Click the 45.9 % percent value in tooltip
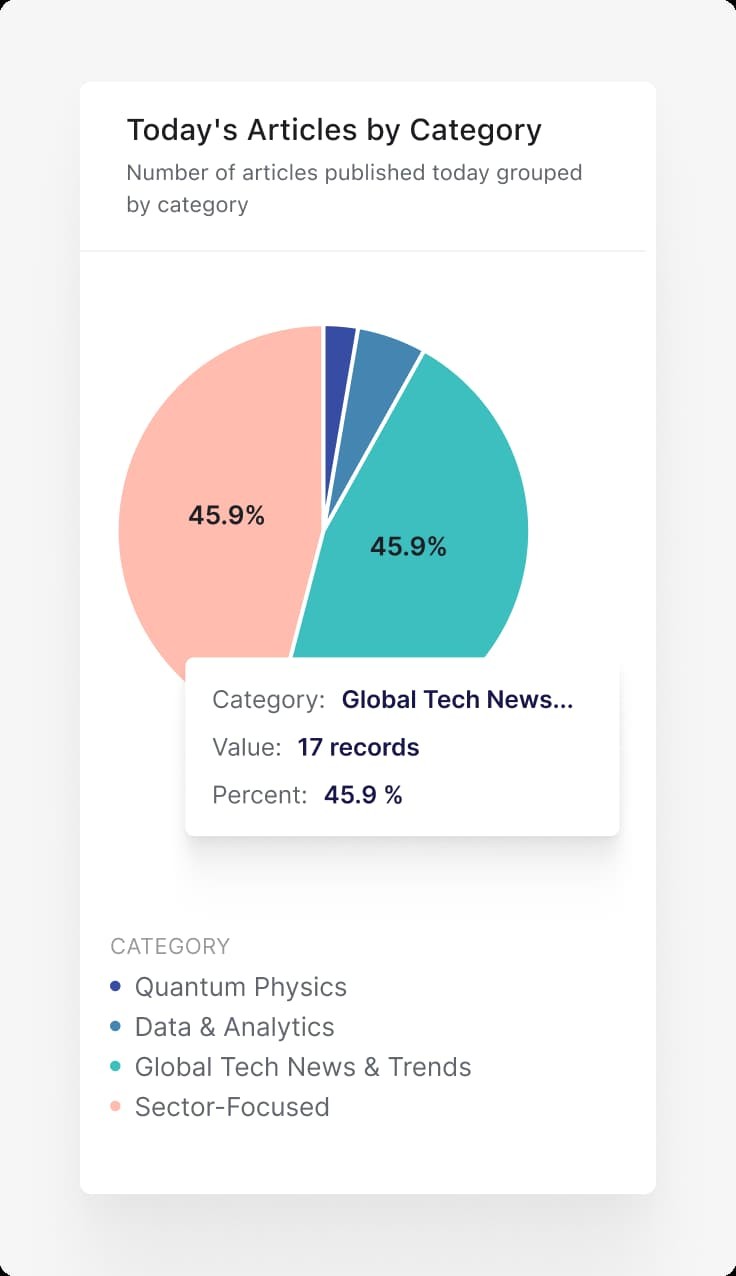Screen dimensions: 736x1276 [363, 795]
